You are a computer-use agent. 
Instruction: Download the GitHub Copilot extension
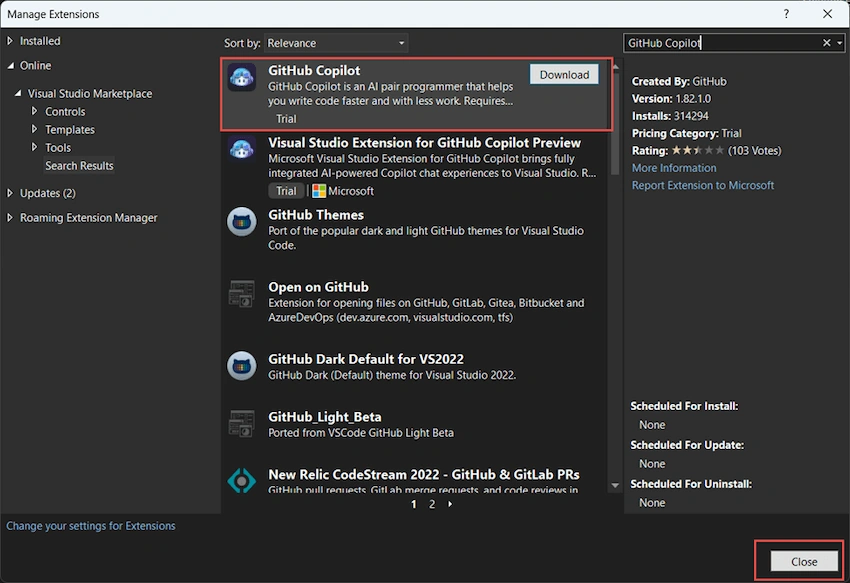coord(564,74)
